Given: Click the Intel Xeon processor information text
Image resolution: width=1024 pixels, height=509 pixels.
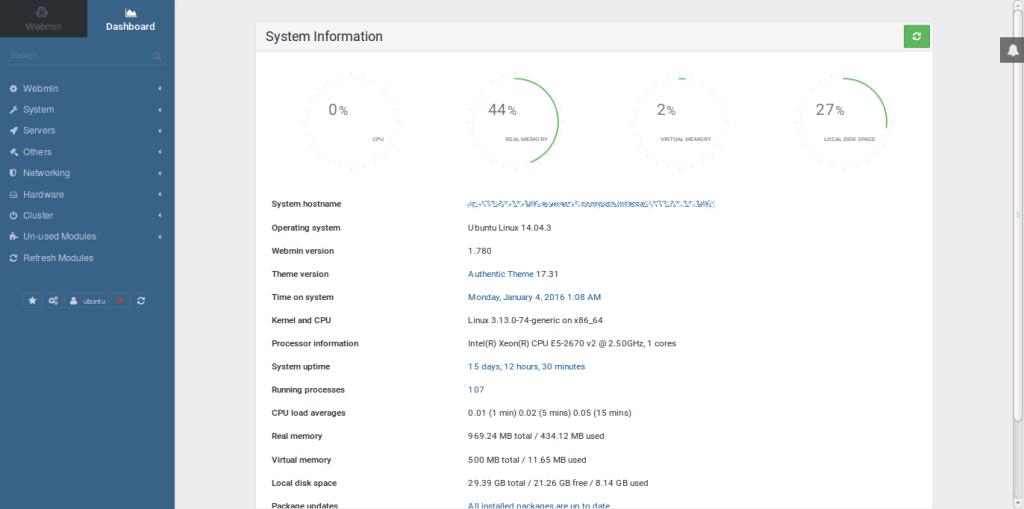Looking at the screenshot, I should pos(572,344).
